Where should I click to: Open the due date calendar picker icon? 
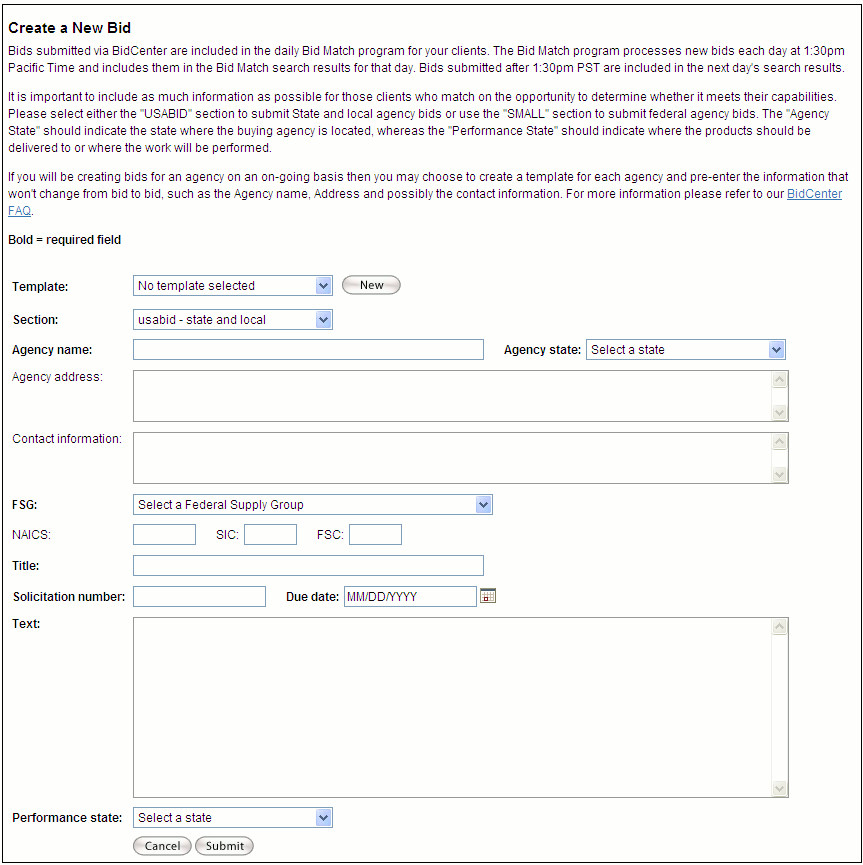pyautogui.click(x=488, y=596)
